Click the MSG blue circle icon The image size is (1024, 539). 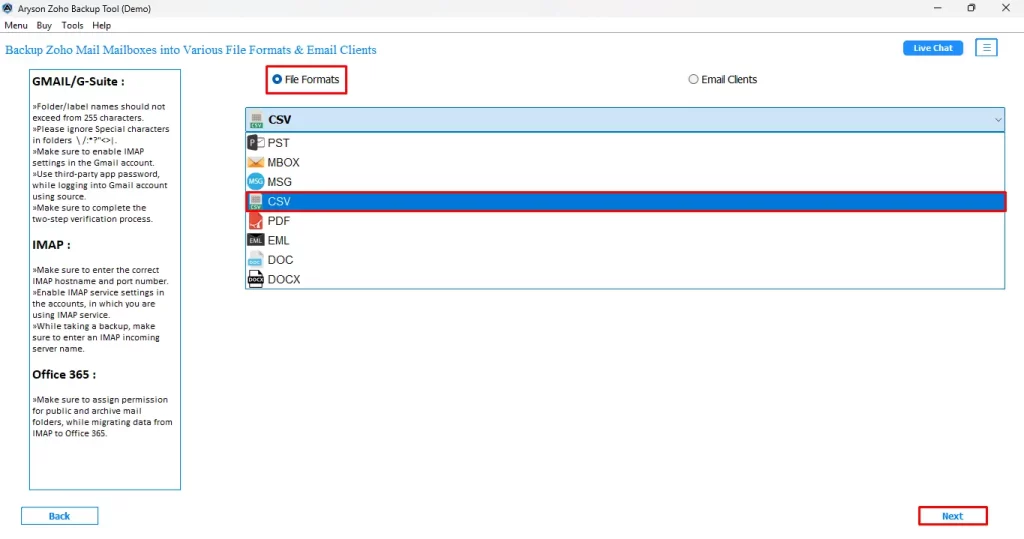coord(256,182)
